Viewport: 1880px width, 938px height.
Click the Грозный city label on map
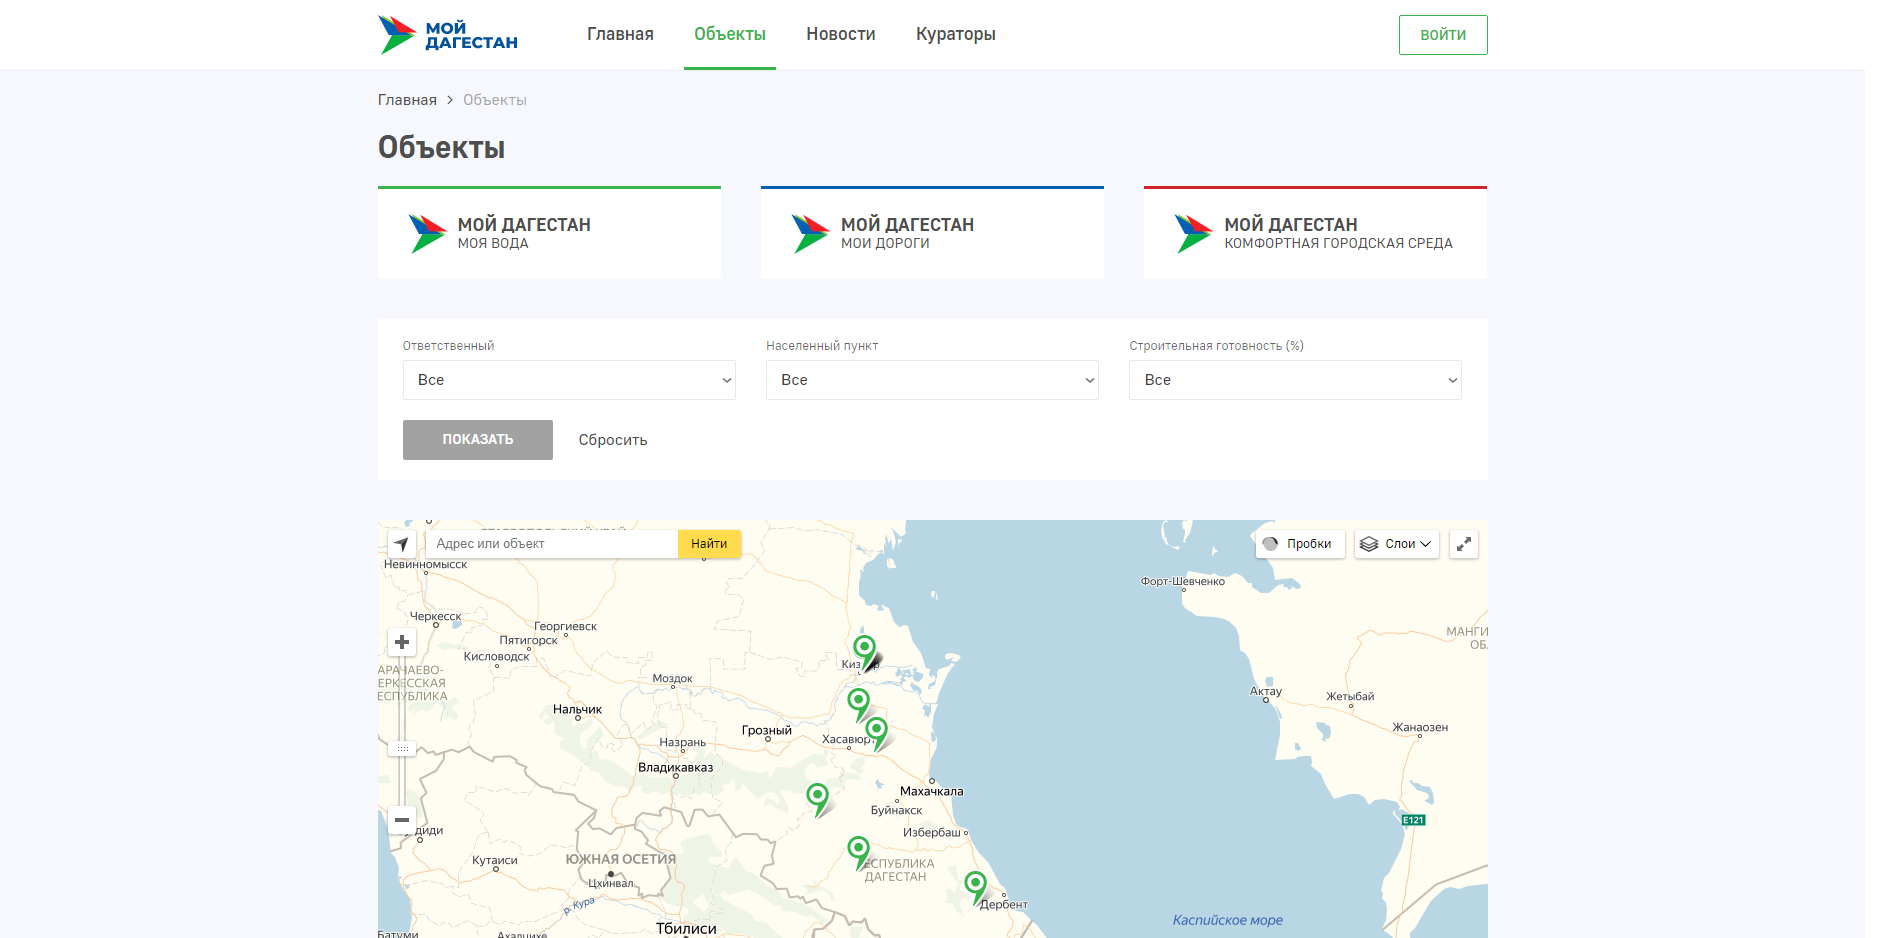coord(767,730)
